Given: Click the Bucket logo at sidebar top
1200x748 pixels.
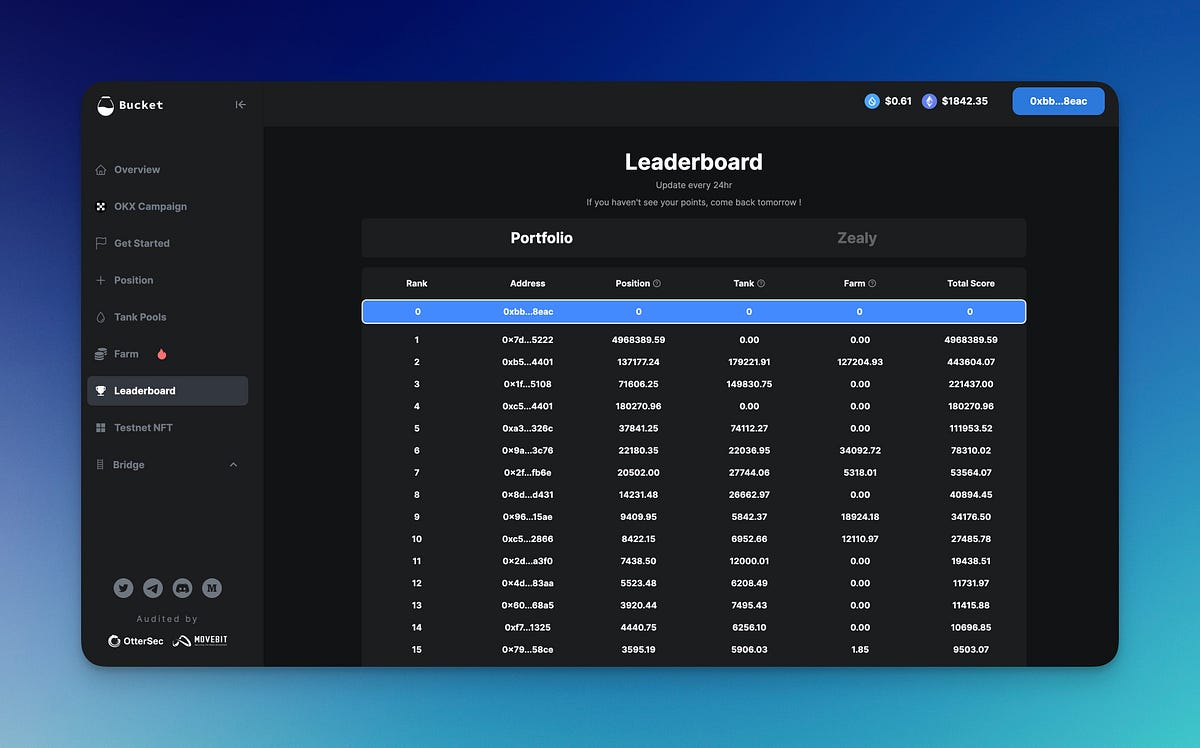Looking at the screenshot, I should point(103,104).
